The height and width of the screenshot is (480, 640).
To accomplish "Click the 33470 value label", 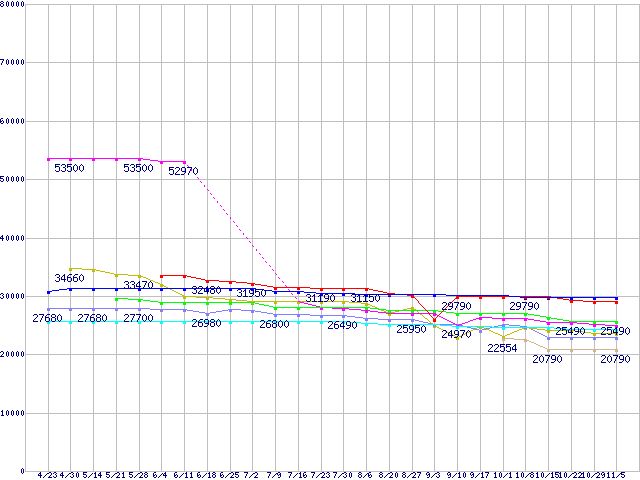I will (138, 286).
